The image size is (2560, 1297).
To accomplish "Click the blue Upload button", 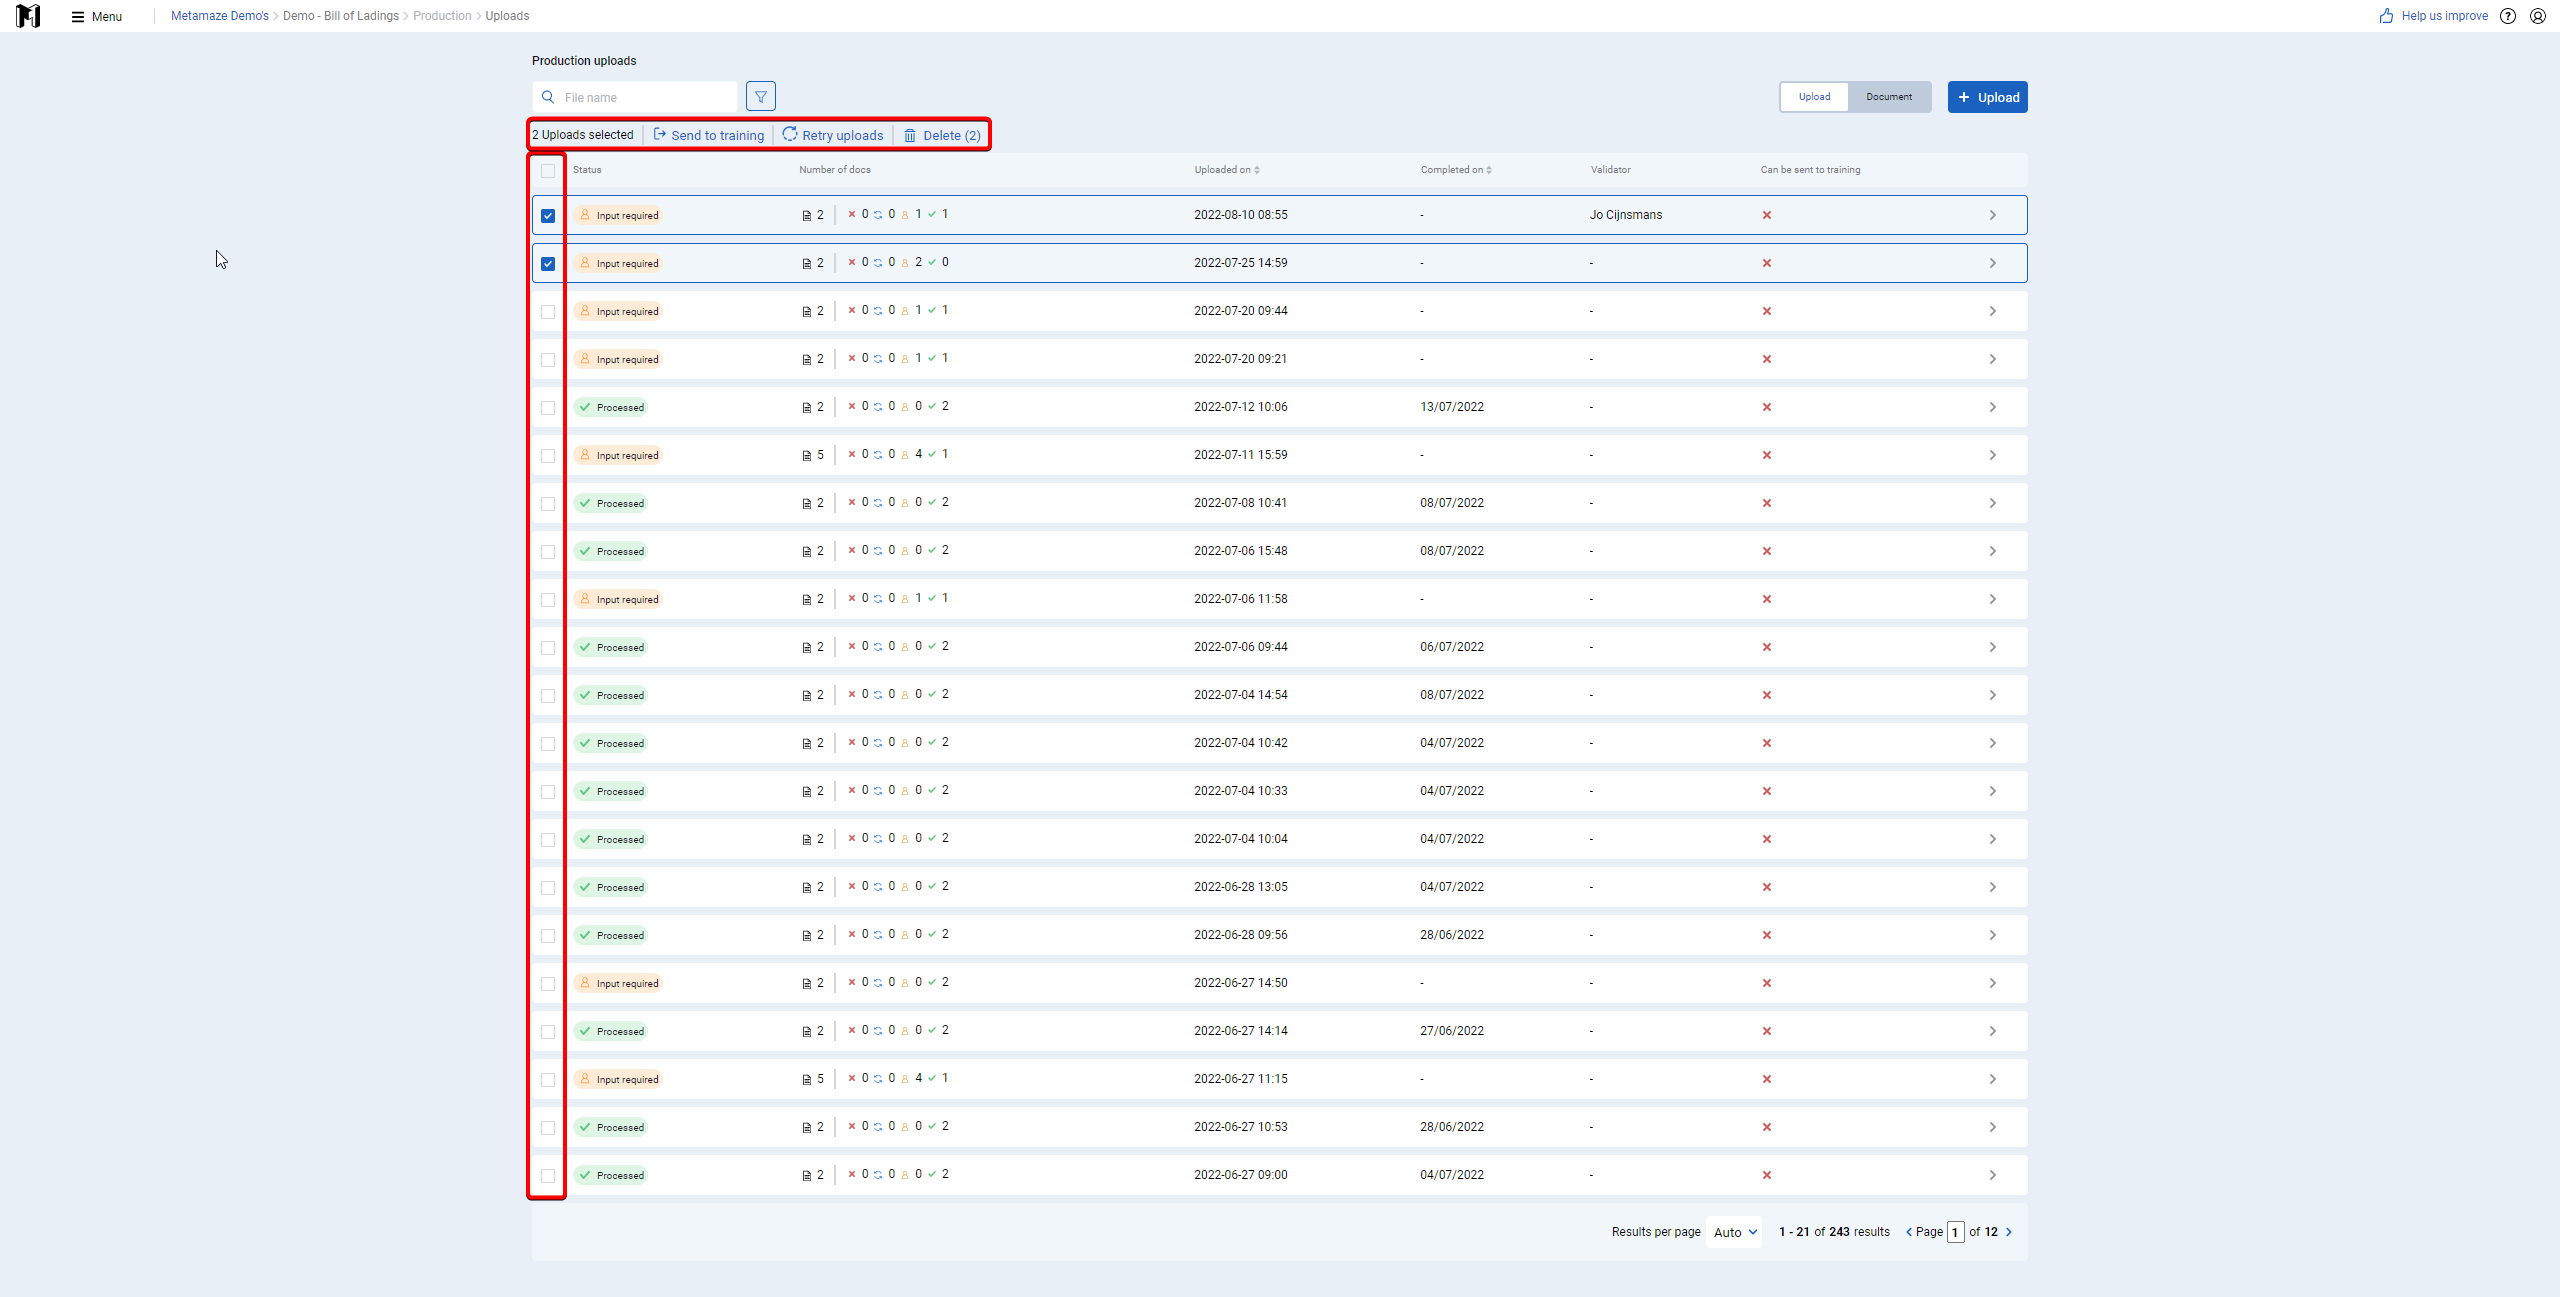I will point(1988,97).
